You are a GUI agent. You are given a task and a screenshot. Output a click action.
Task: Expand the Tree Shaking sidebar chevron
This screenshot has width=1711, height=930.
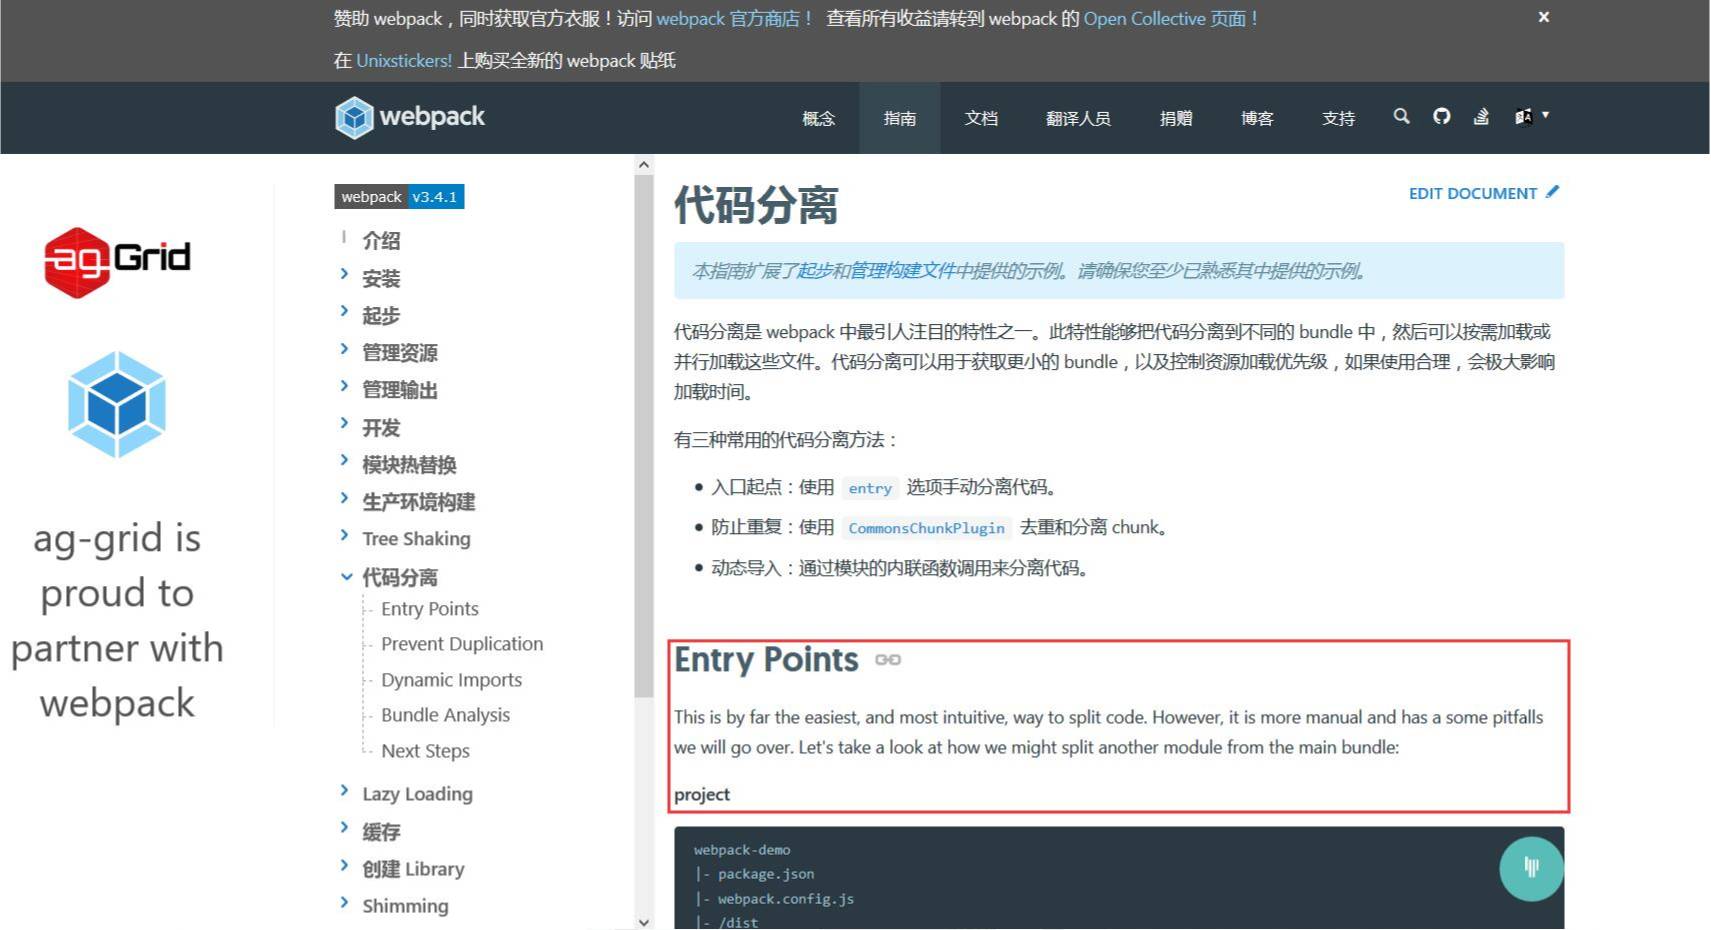coord(344,535)
